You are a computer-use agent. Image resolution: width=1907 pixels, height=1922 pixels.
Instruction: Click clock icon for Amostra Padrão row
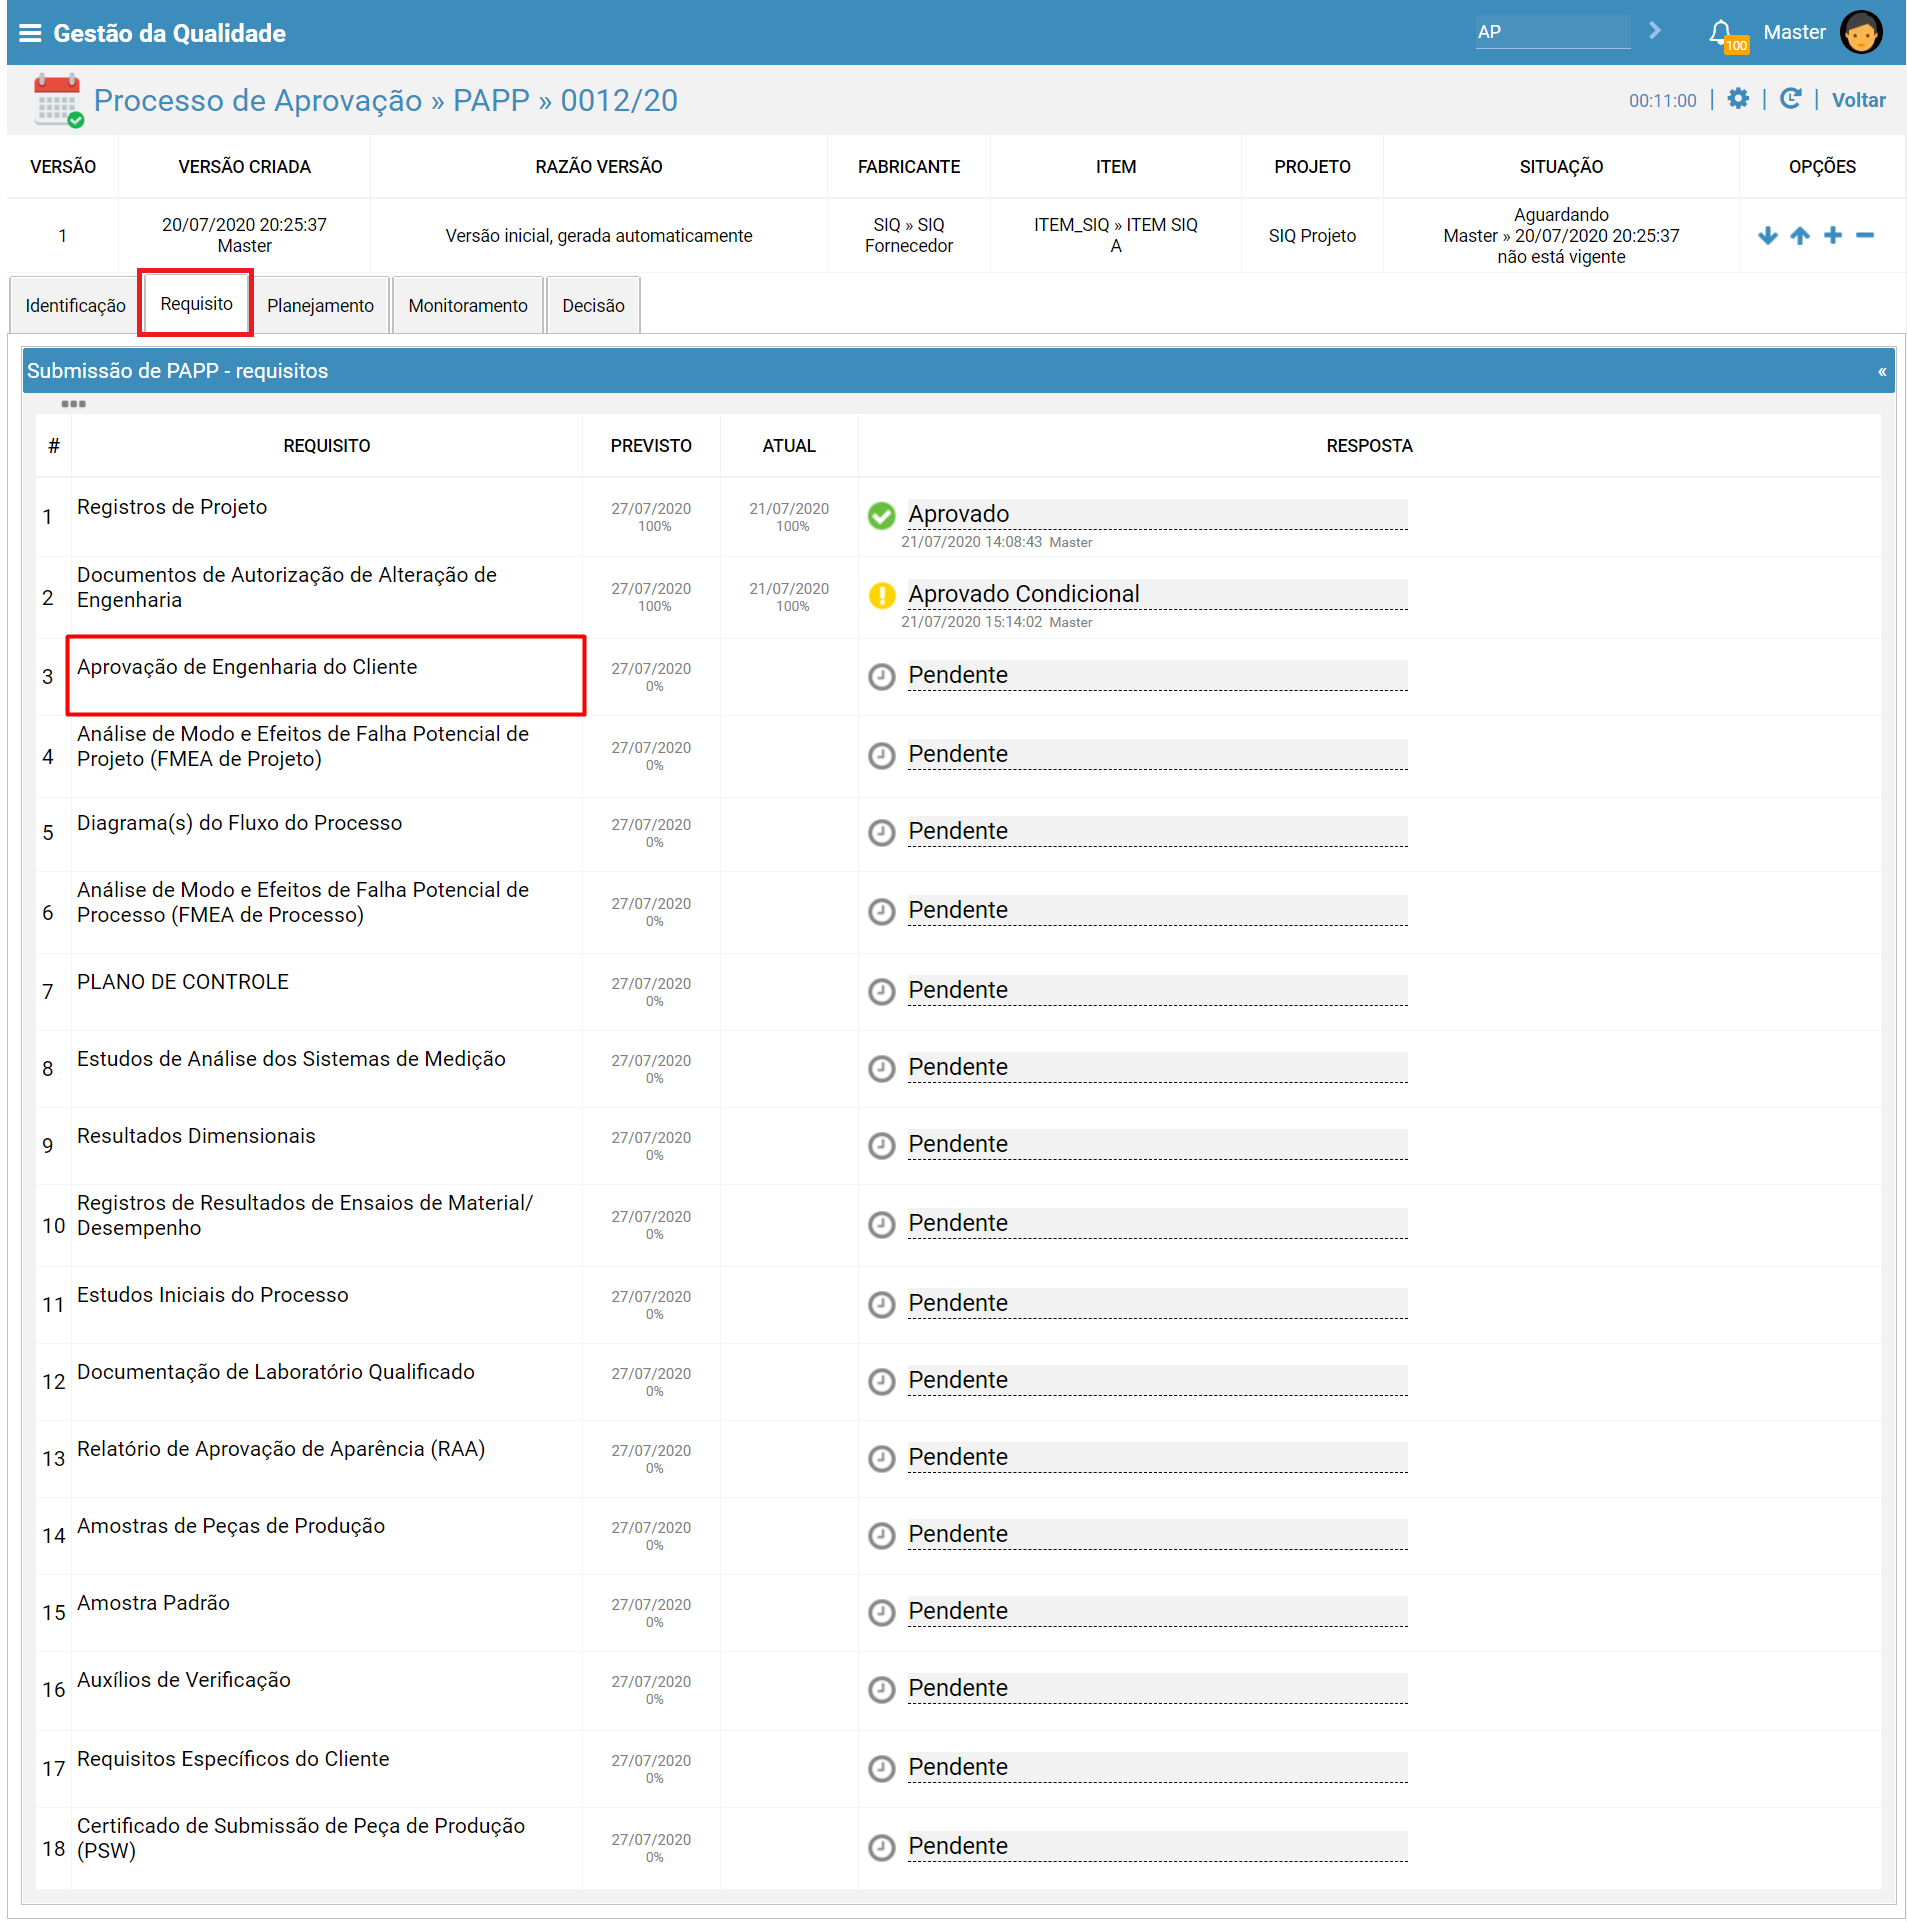point(881,1612)
